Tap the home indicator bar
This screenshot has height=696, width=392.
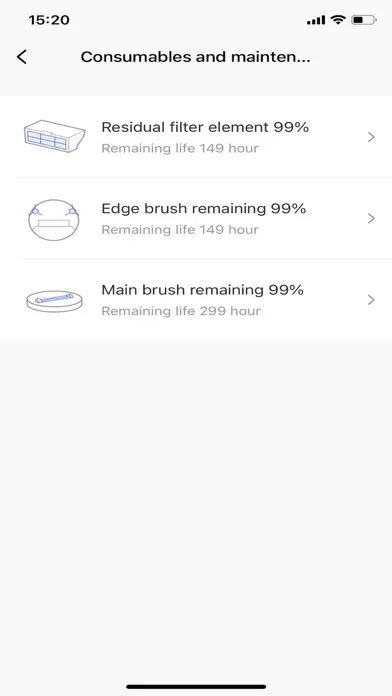click(x=196, y=687)
